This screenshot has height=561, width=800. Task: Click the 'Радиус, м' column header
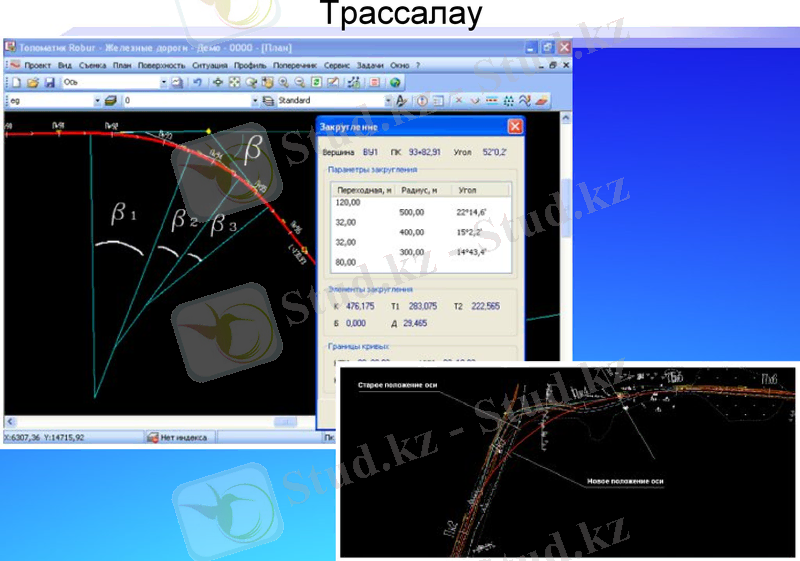click(x=413, y=189)
